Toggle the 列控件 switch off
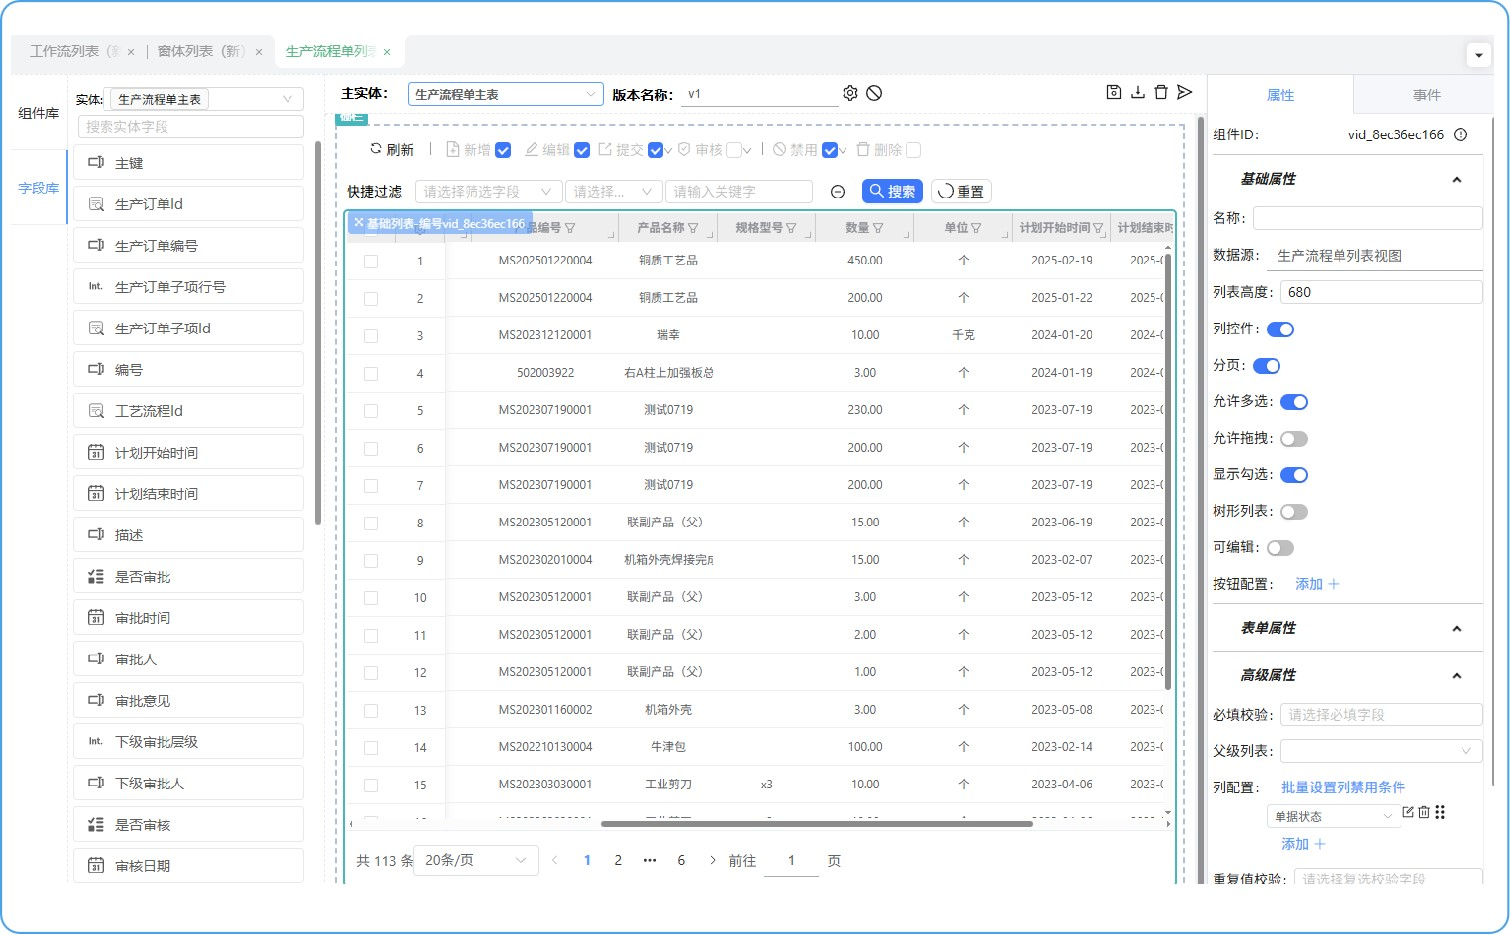1510x935 pixels. [1281, 329]
